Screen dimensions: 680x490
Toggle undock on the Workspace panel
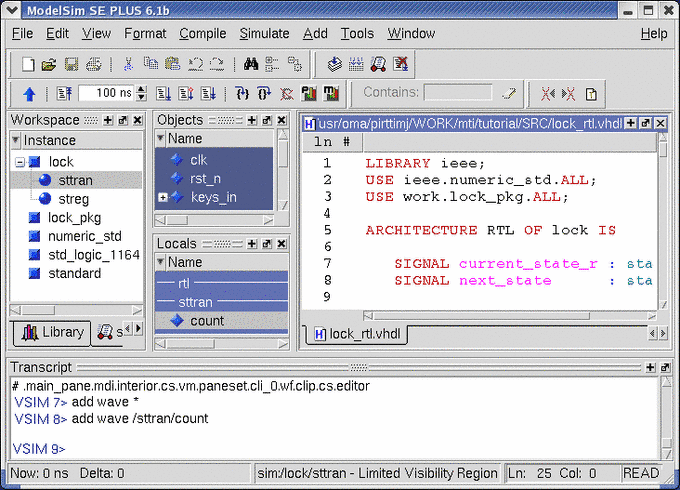click(123, 120)
